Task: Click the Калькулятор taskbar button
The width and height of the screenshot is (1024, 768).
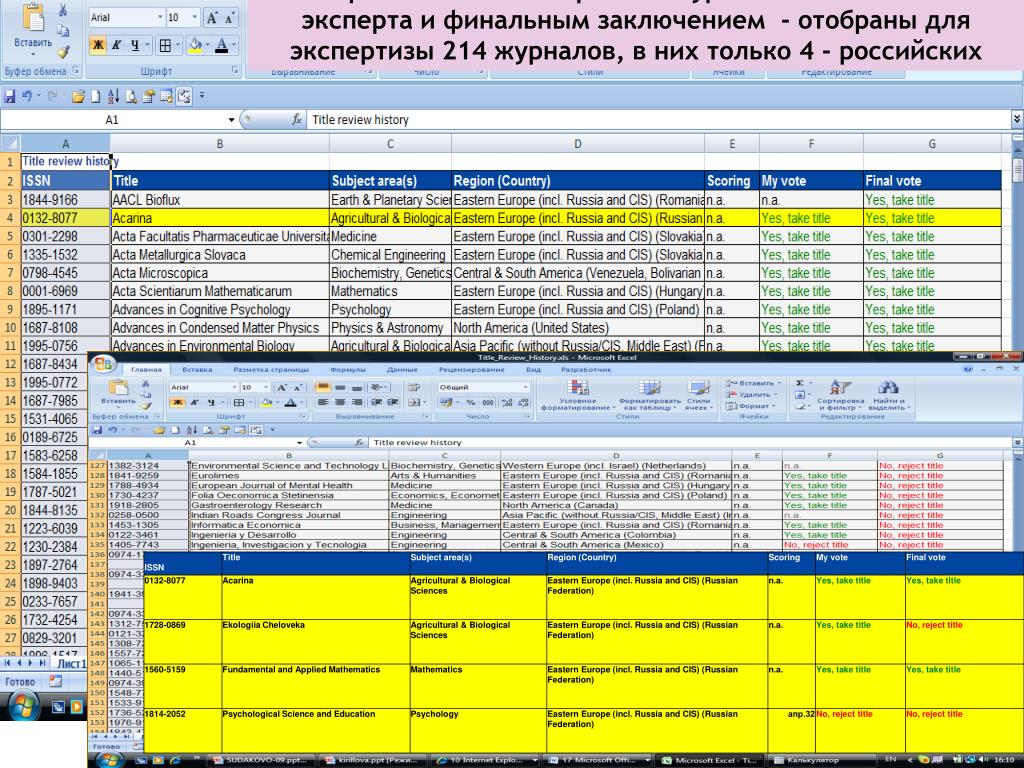Action: [x=822, y=760]
